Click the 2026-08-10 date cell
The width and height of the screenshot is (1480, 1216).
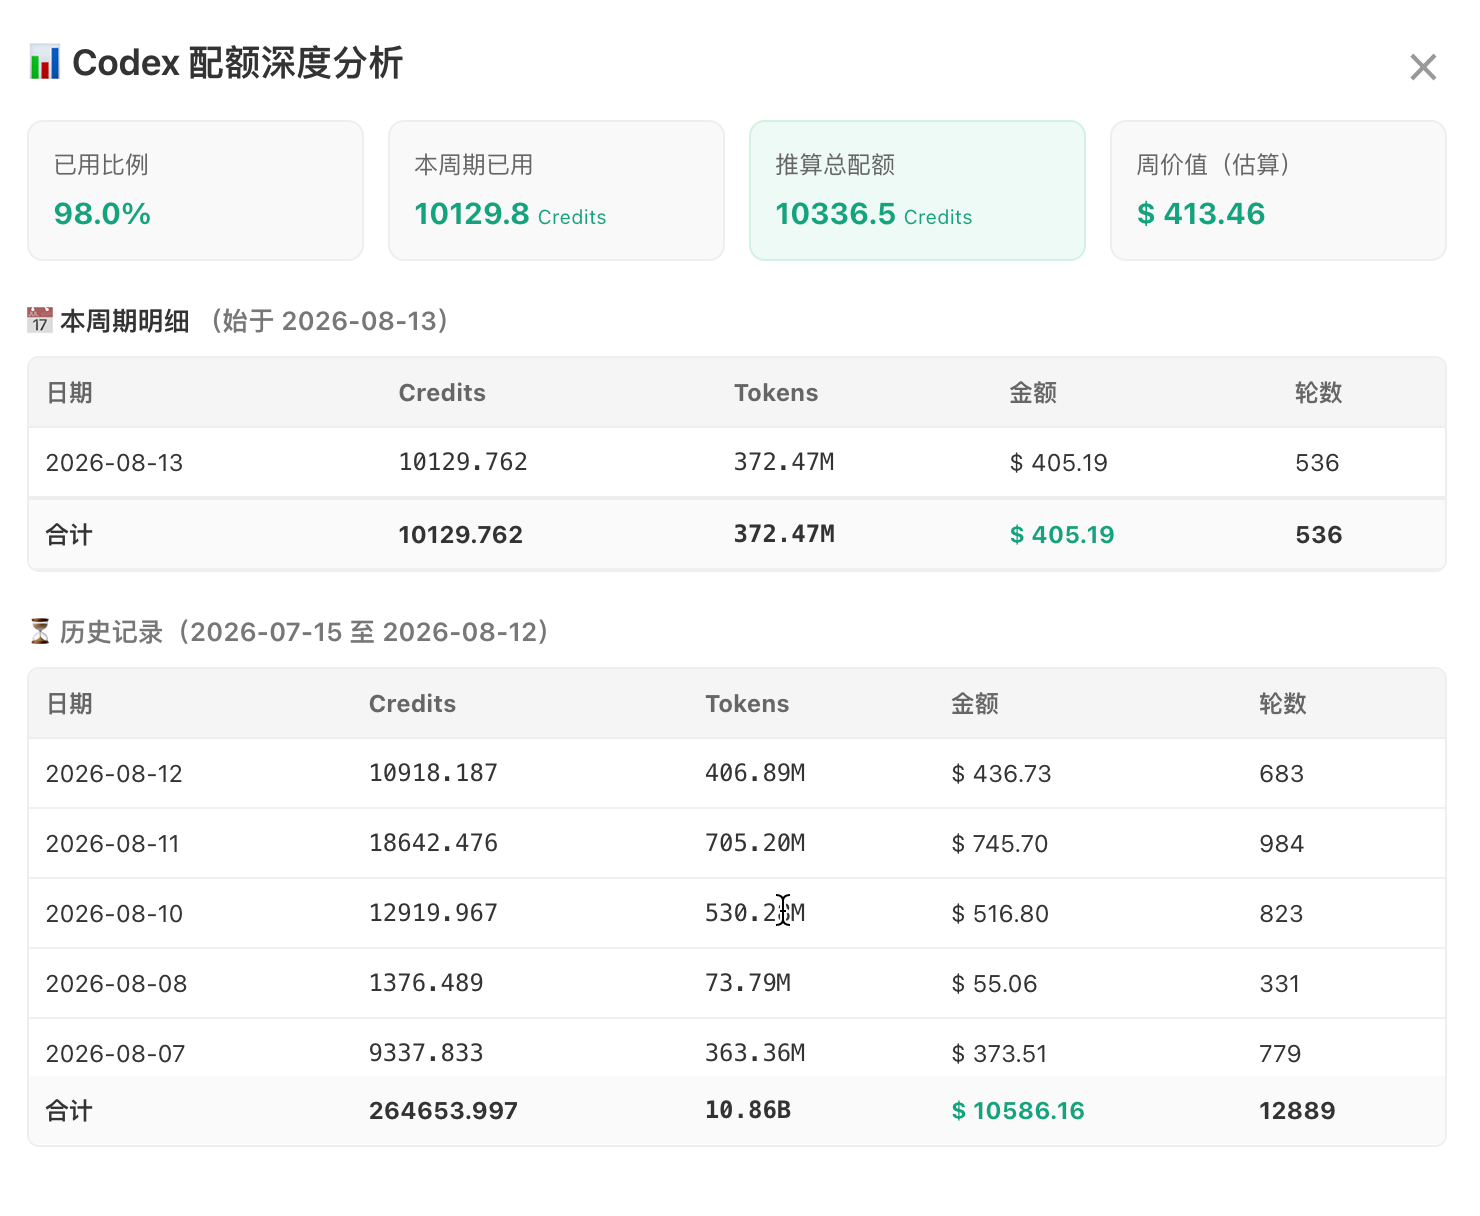point(114,914)
